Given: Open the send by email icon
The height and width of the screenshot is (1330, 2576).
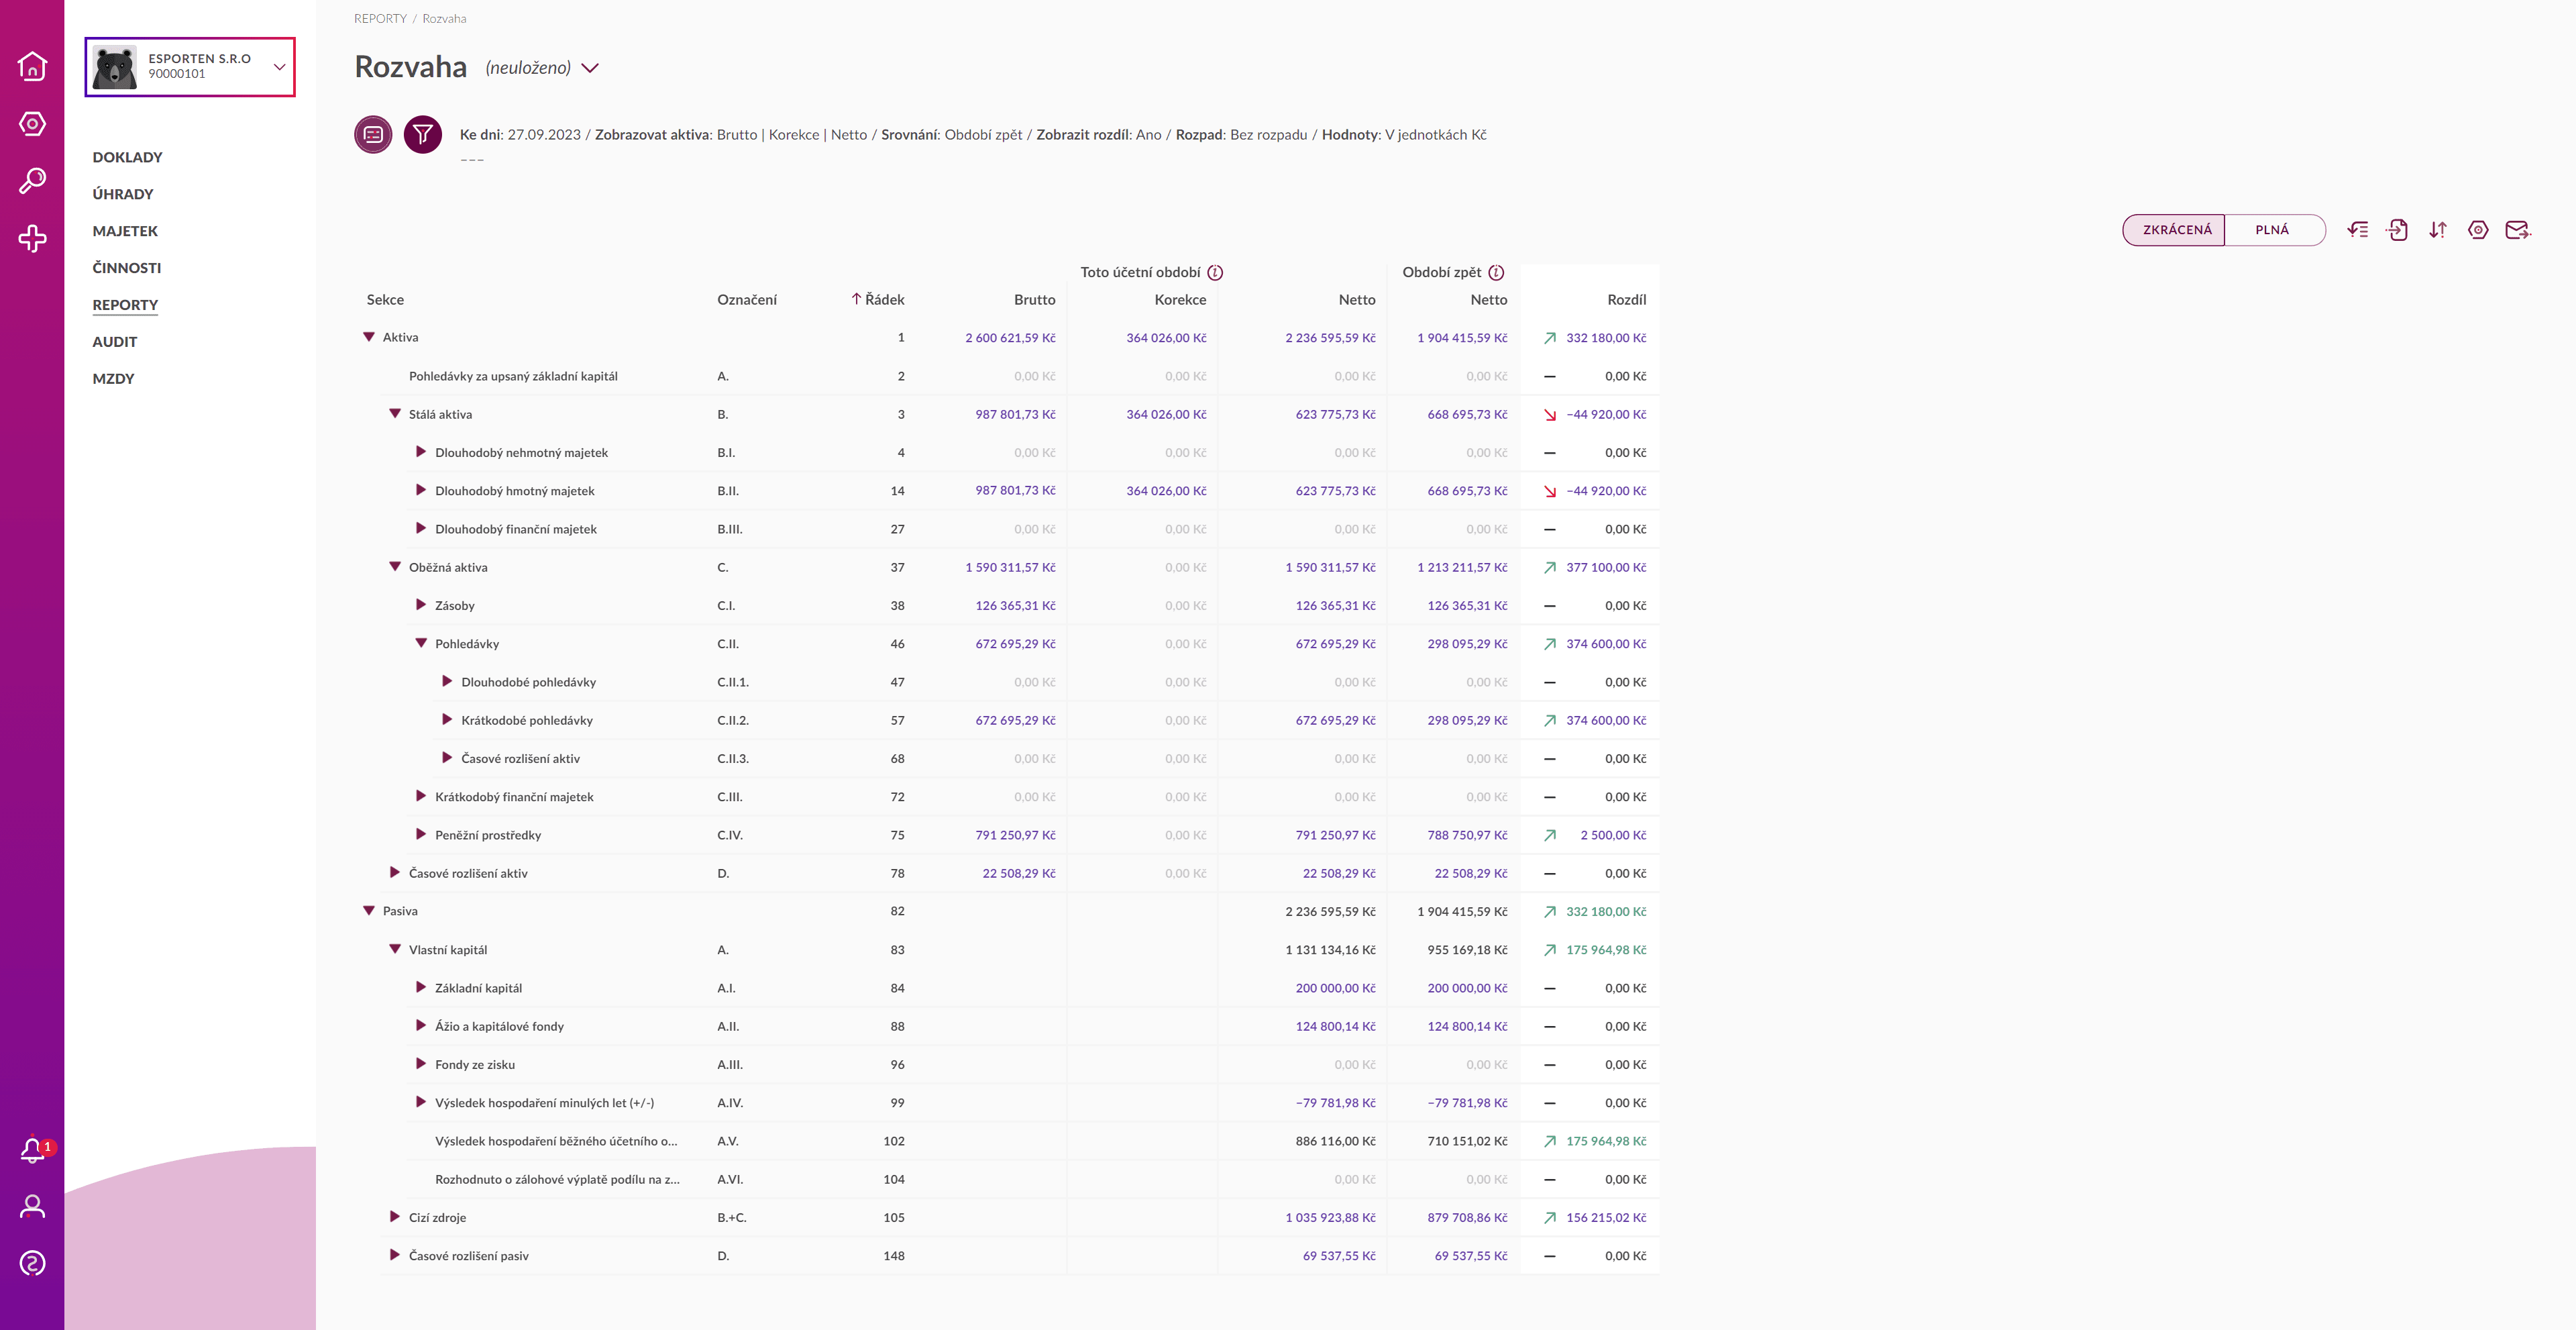Looking at the screenshot, I should pyautogui.click(x=2519, y=230).
